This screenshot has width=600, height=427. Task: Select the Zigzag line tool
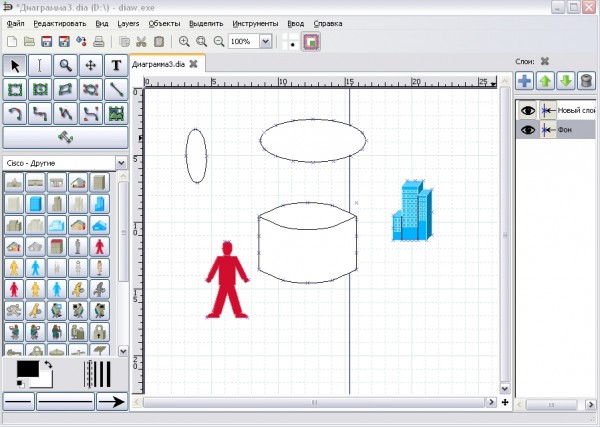tap(40, 114)
